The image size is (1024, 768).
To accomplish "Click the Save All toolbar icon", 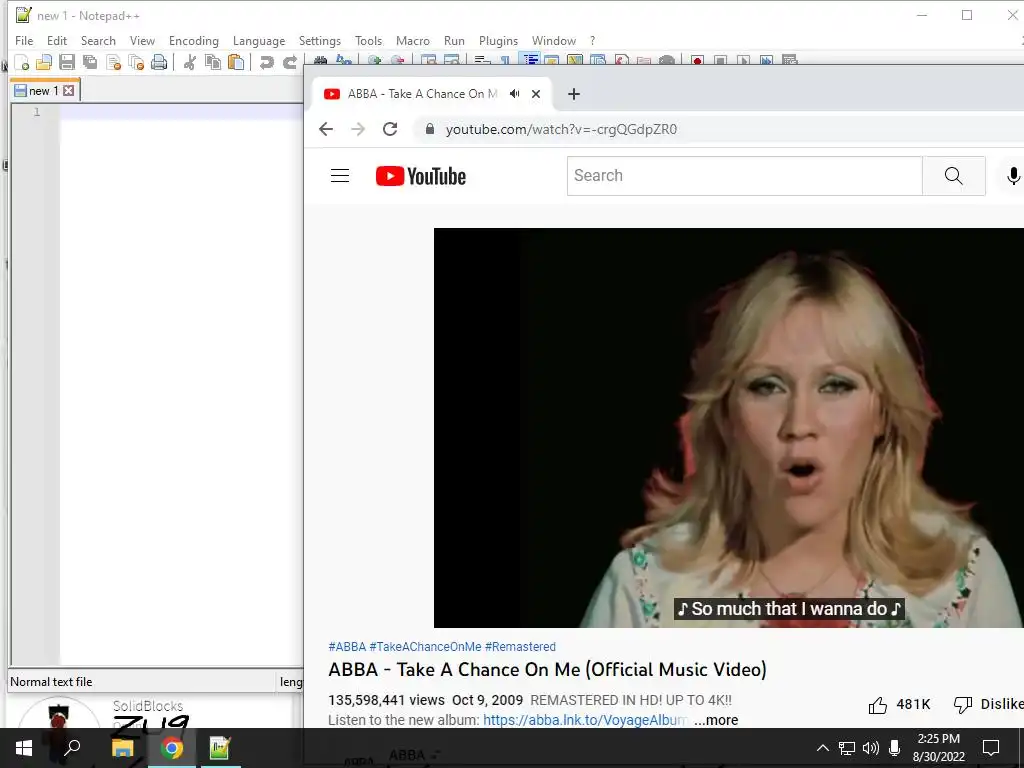I will click(x=90, y=62).
